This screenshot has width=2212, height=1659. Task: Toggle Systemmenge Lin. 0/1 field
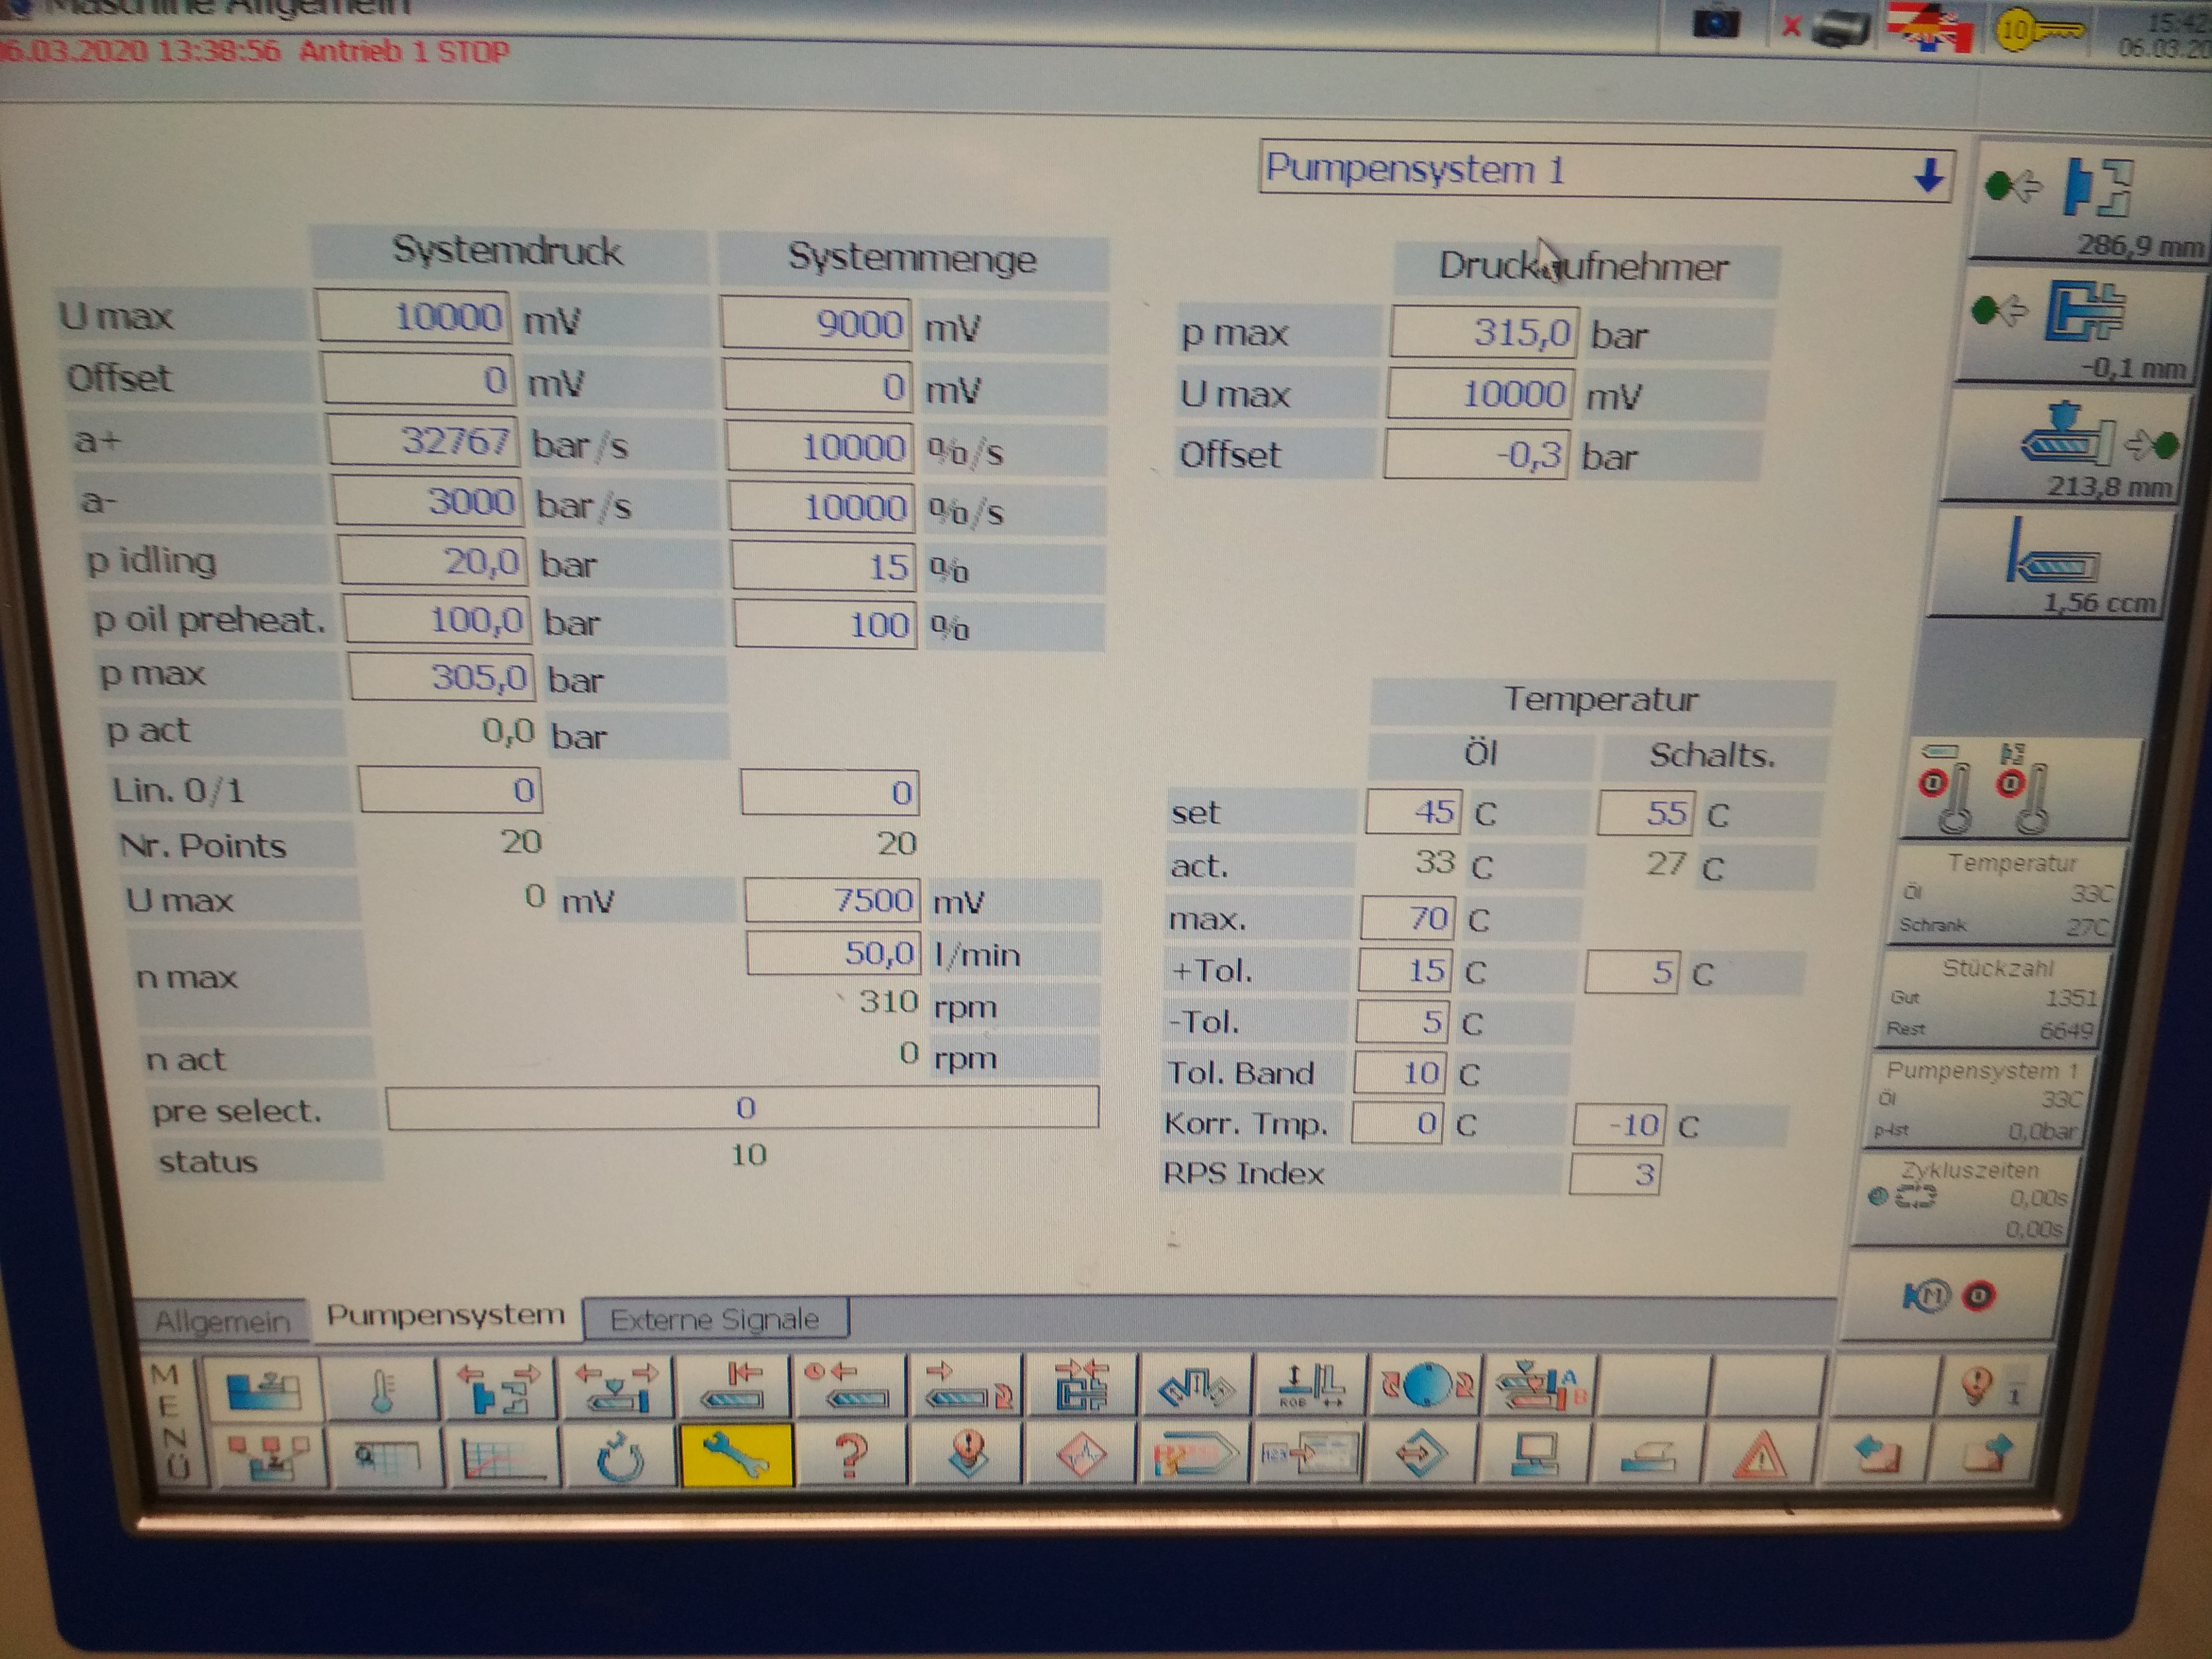[829, 793]
